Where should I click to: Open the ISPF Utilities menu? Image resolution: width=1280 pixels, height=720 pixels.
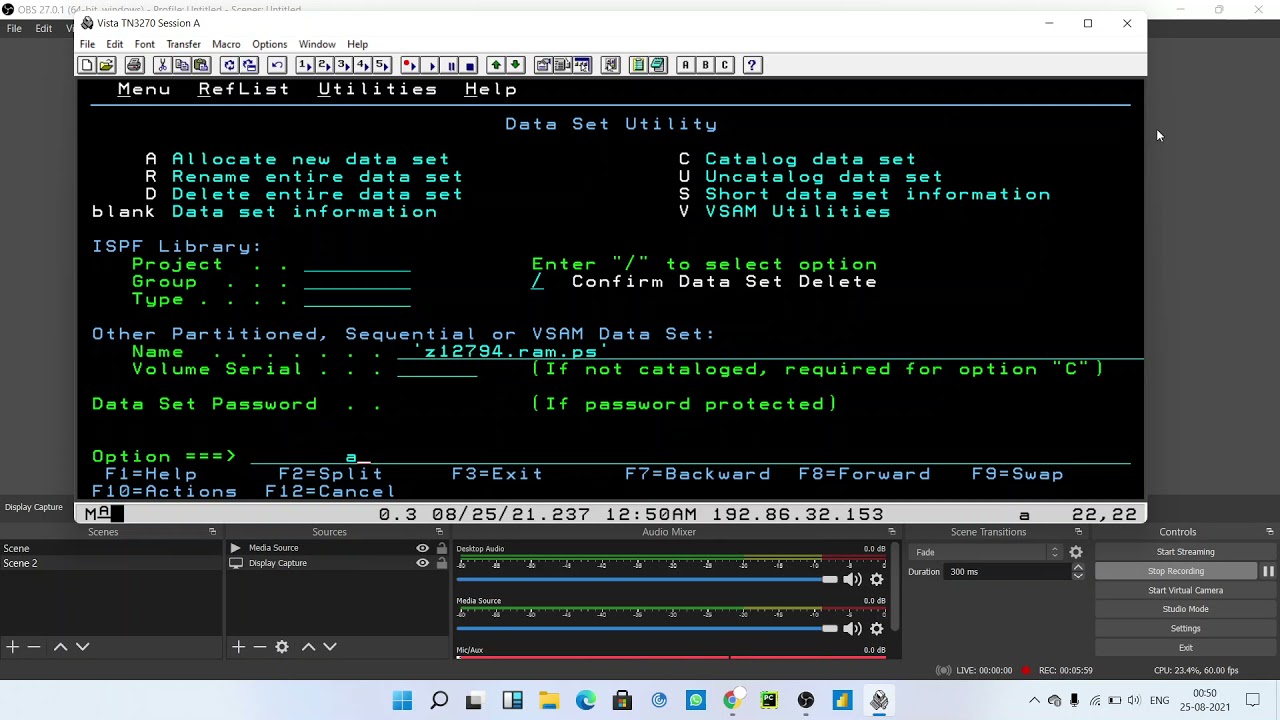click(x=378, y=89)
